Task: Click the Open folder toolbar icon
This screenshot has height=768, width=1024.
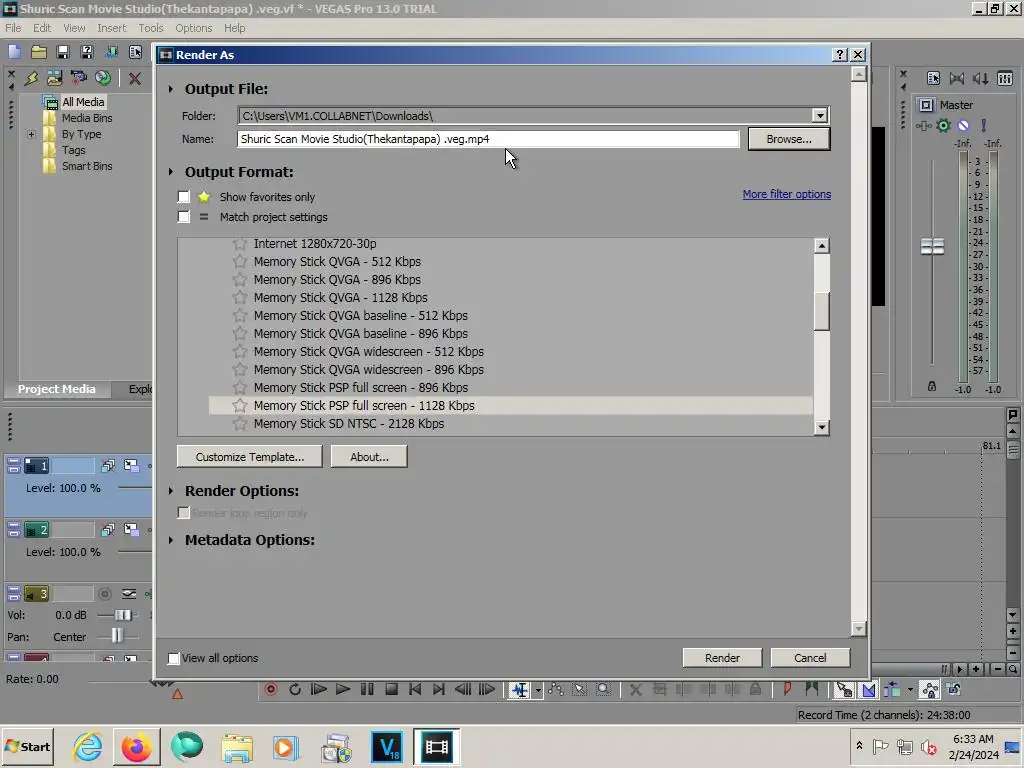Action: [39, 52]
